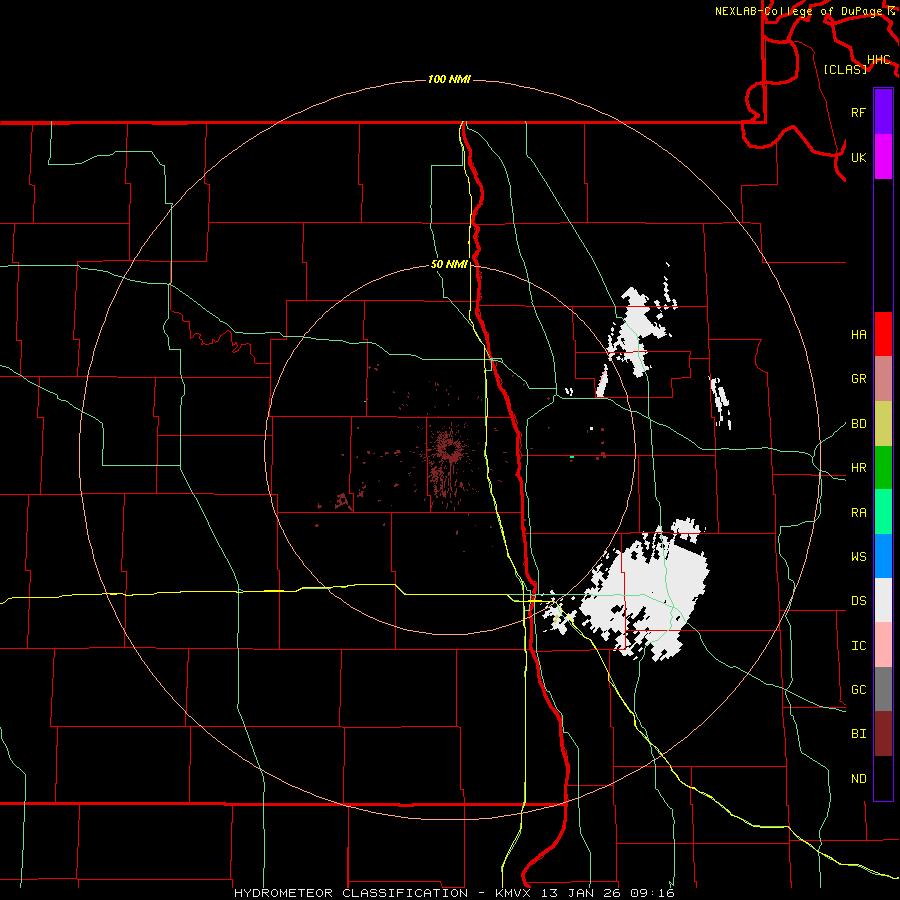The width and height of the screenshot is (900, 900).
Task: Click the ND black legend swatch
Action: click(x=883, y=778)
